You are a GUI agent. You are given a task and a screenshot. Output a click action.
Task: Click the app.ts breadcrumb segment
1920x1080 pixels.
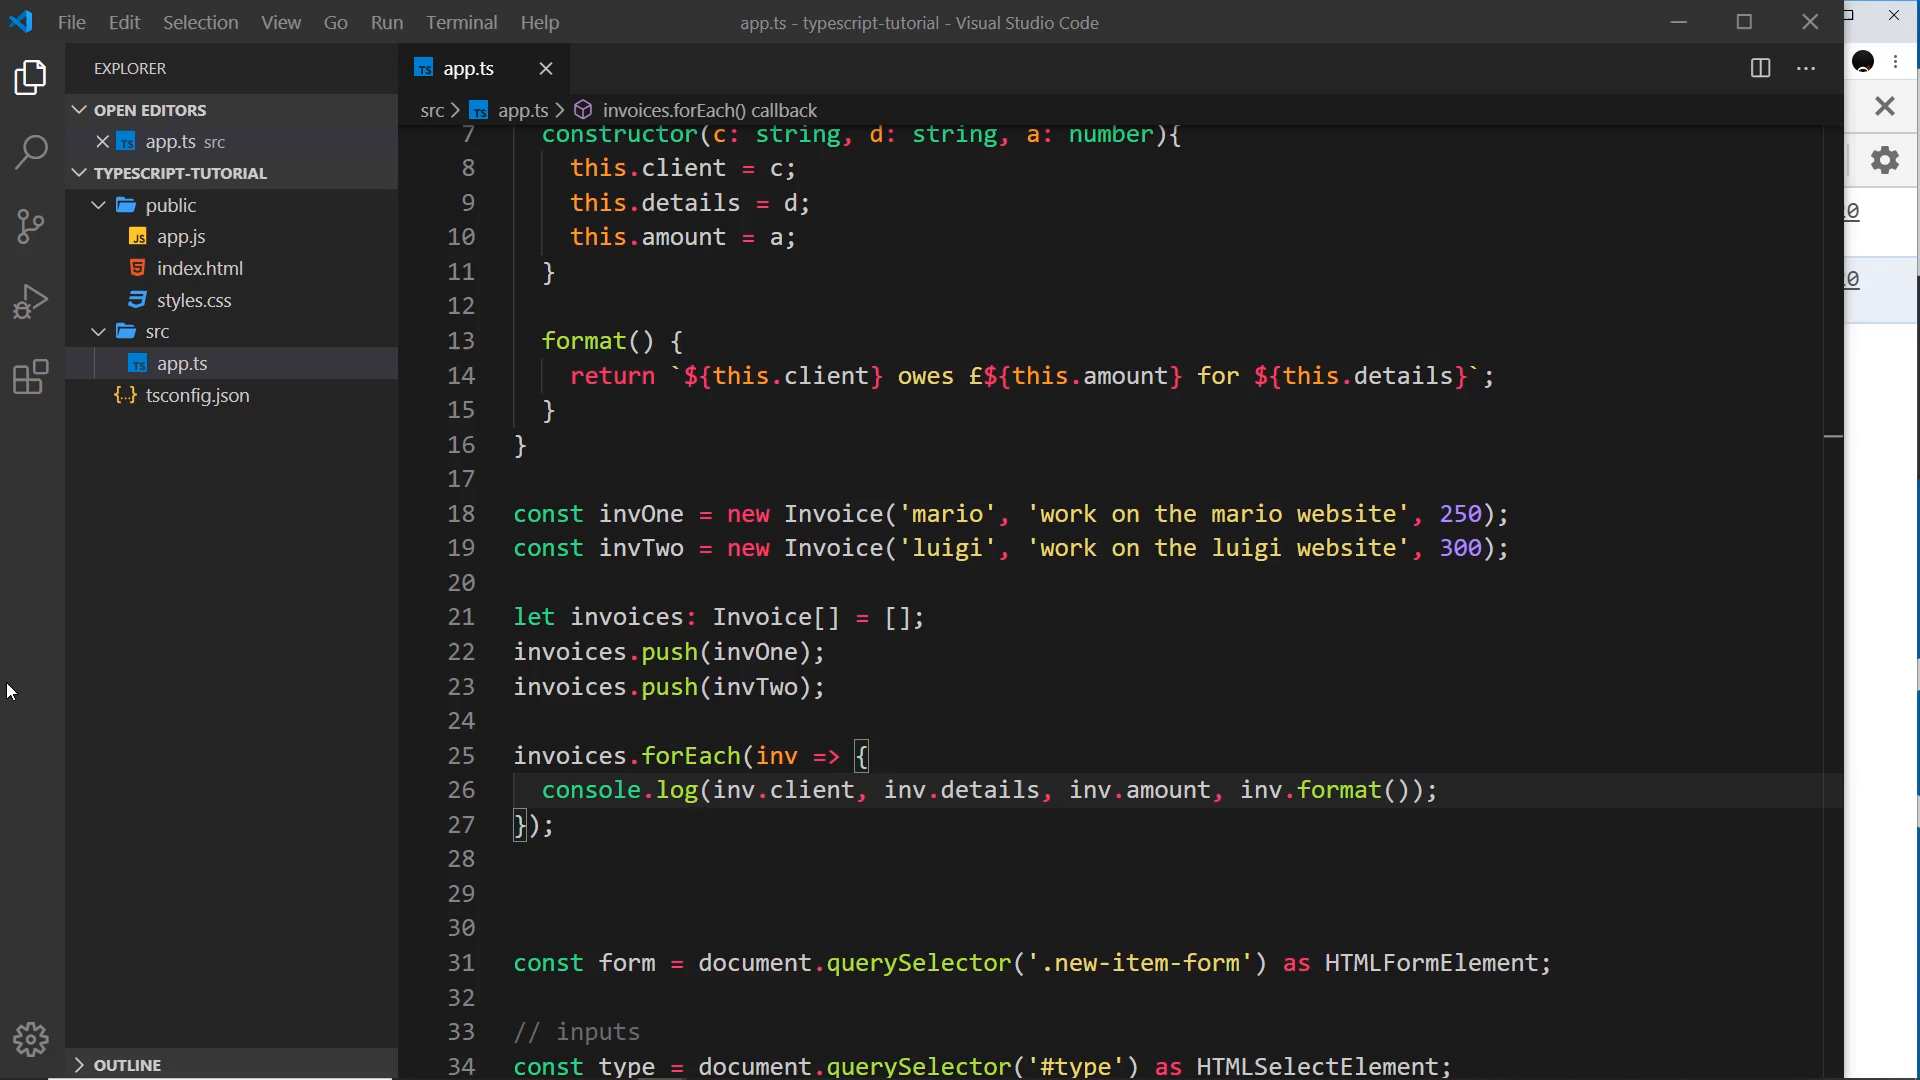523,110
